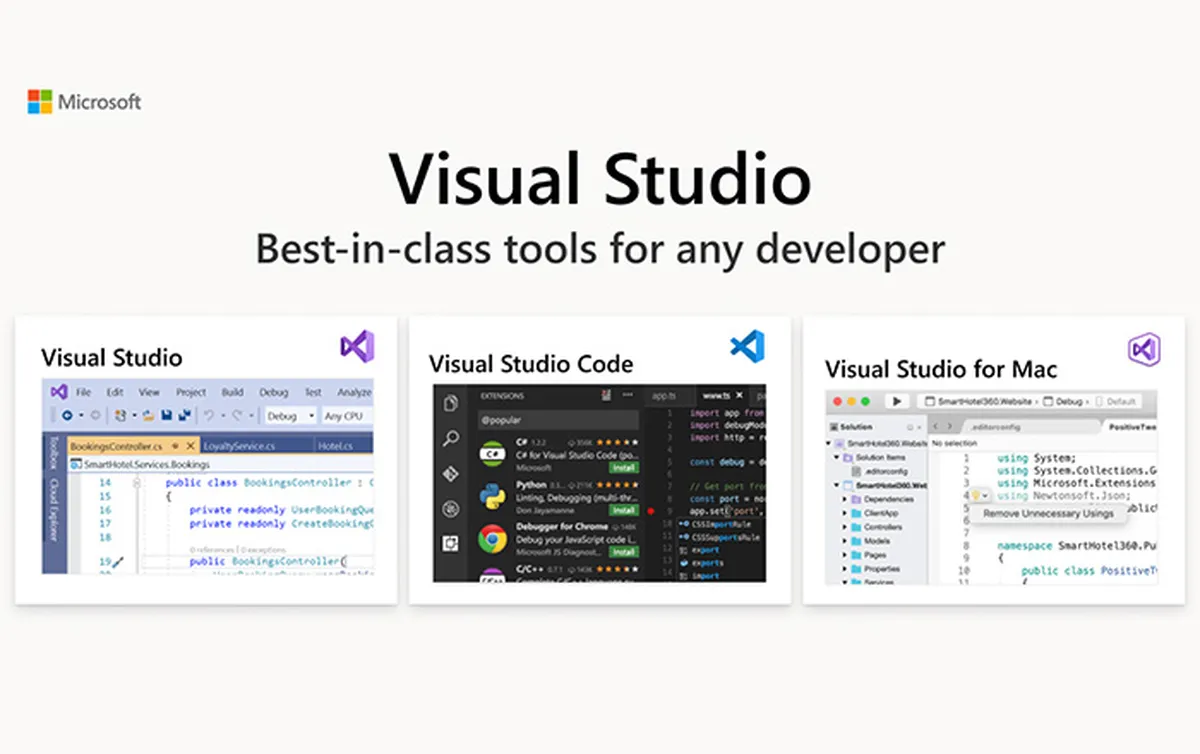Open the Project menu in Visual Studio

point(191,392)
